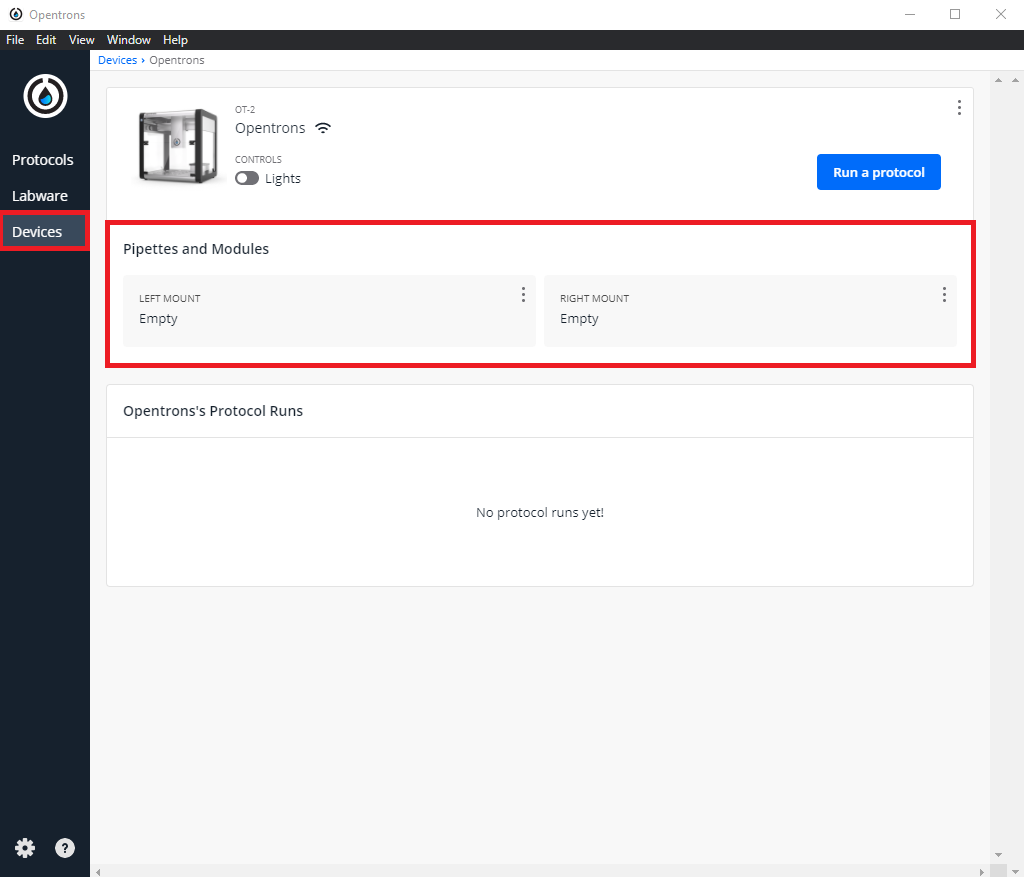Follow the Devices breadcrumb link
Viewport: 1024px width, 877px height.
(118, 60)
